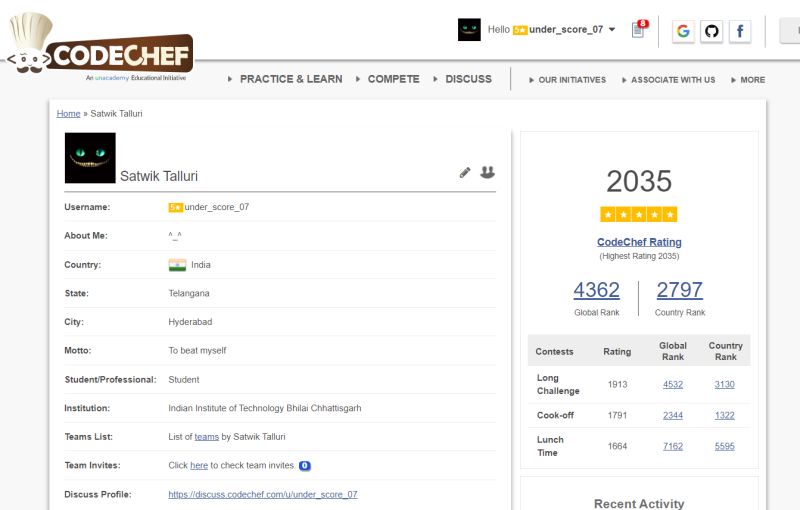Viewport: 800px width, 510px height.
Task: Open Long Challenge country rank 3130
Action: click(724, 385)
